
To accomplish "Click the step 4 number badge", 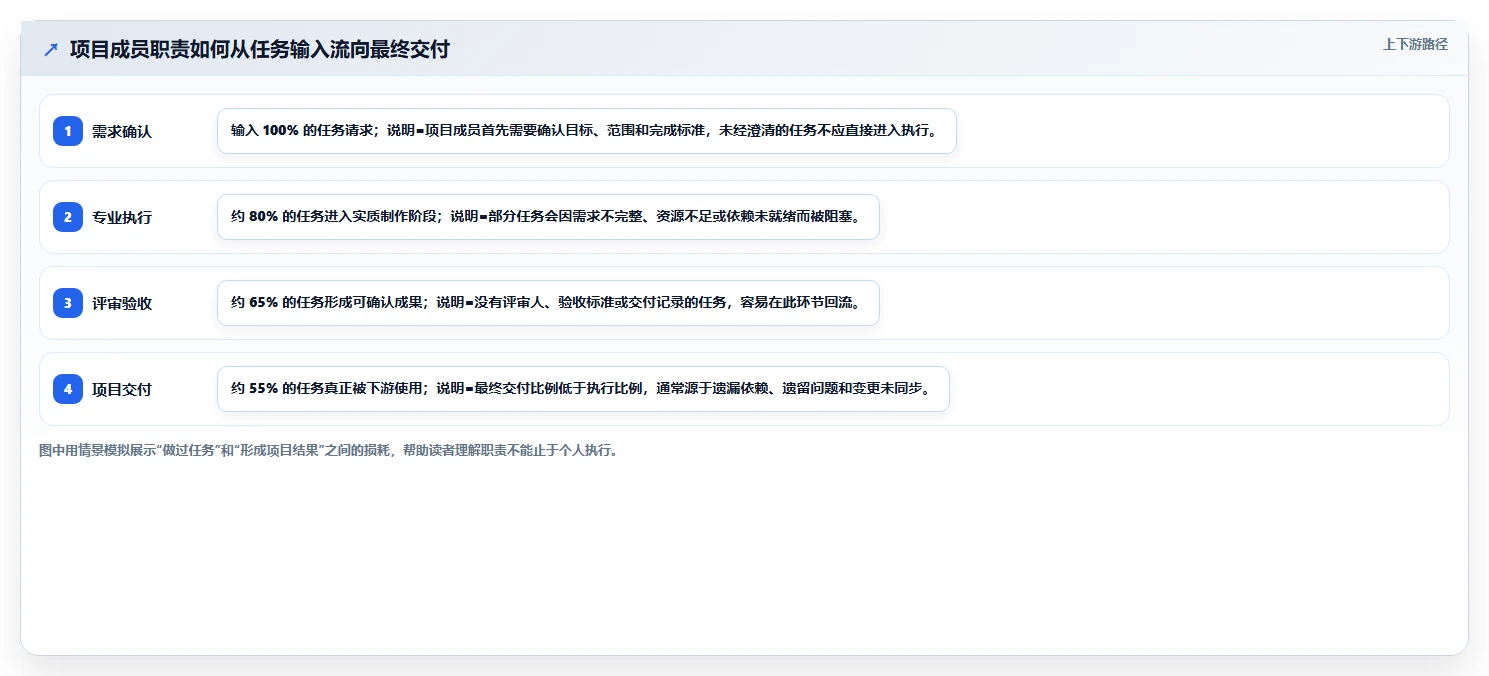I will point(68,389).
